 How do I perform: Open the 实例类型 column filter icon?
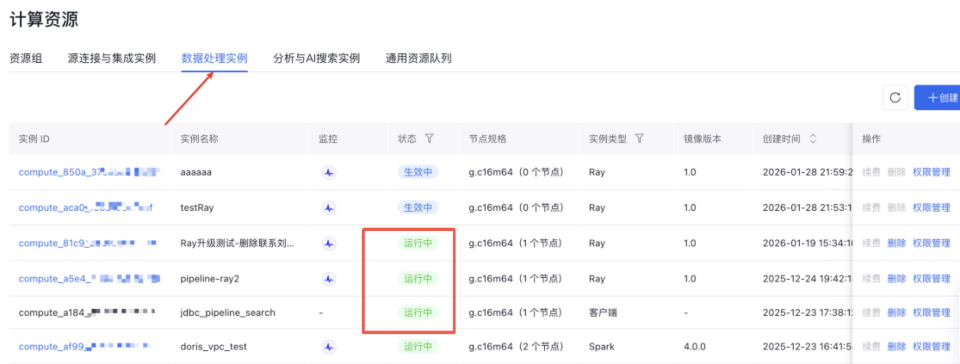[x=639, y=139]
